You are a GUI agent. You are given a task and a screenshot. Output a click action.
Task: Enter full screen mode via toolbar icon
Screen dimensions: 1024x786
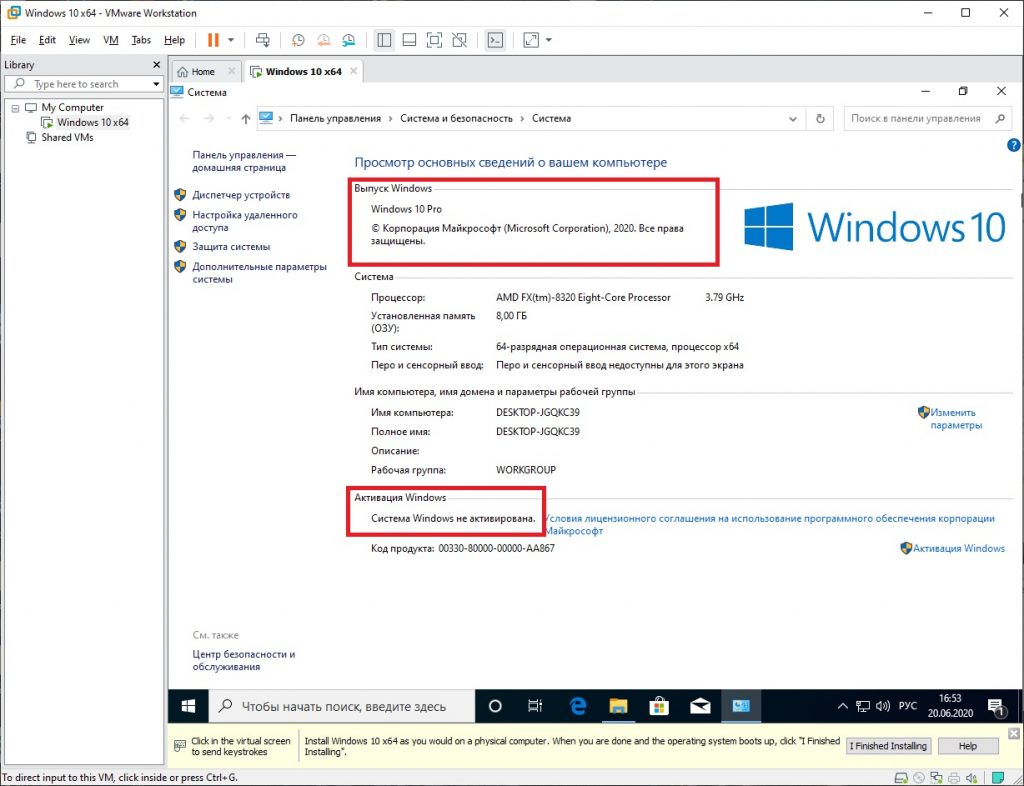tap(434, 40)
